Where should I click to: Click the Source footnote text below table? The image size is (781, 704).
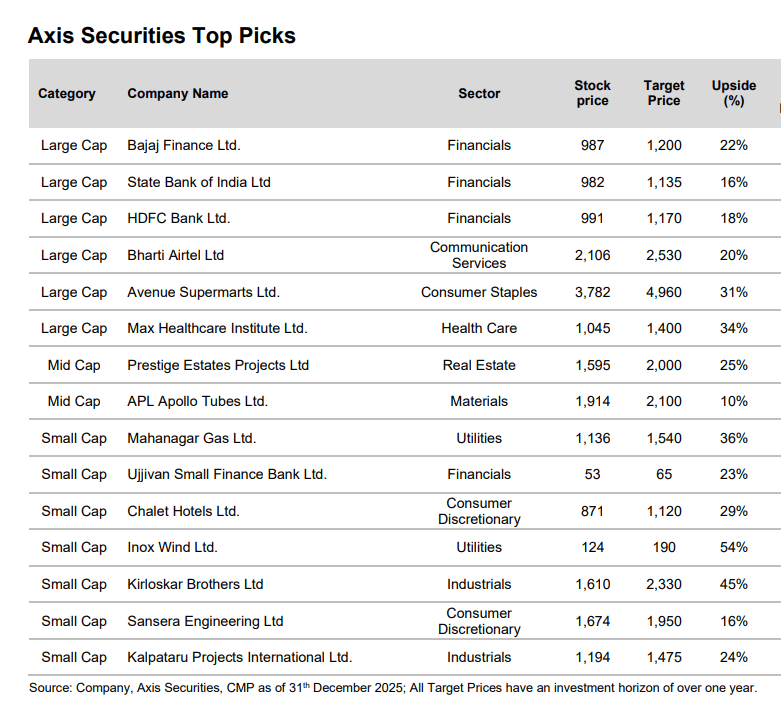point(393,688)
